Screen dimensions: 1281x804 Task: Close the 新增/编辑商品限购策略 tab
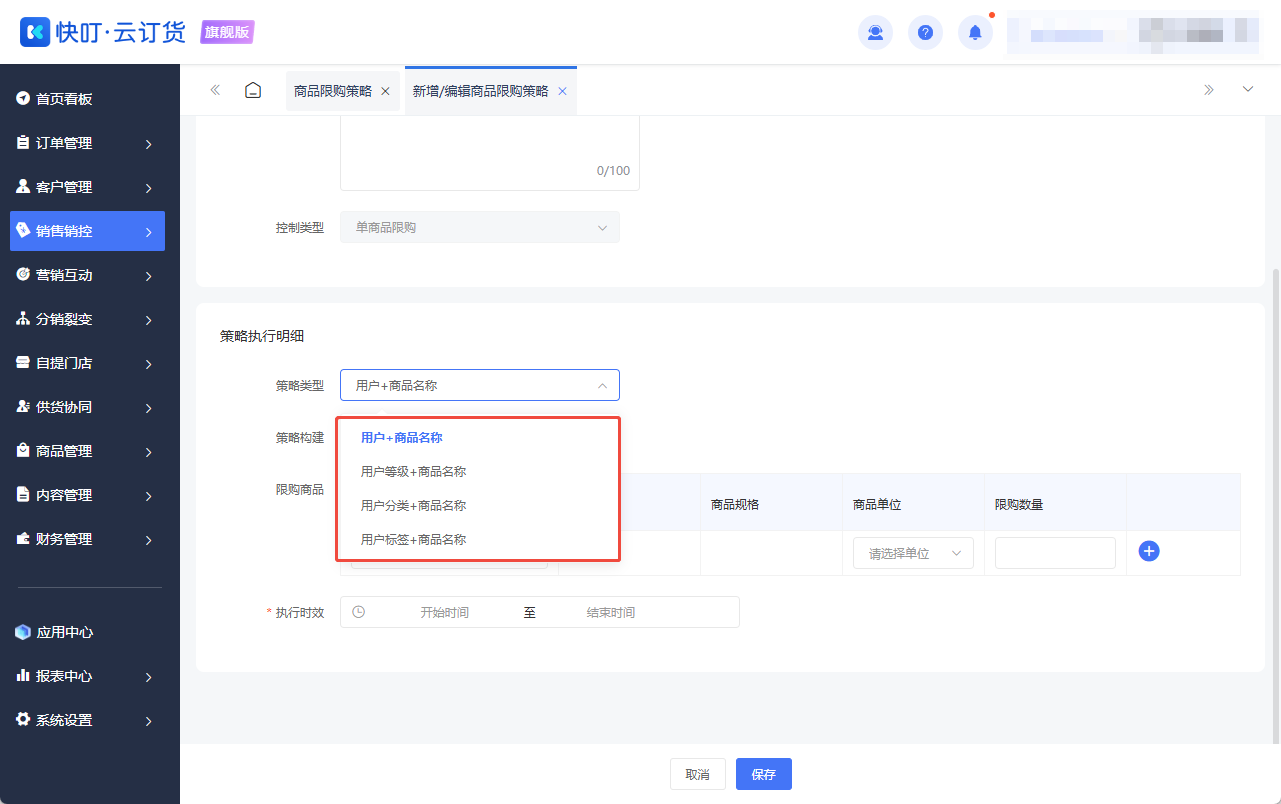[x=562, y=91]
